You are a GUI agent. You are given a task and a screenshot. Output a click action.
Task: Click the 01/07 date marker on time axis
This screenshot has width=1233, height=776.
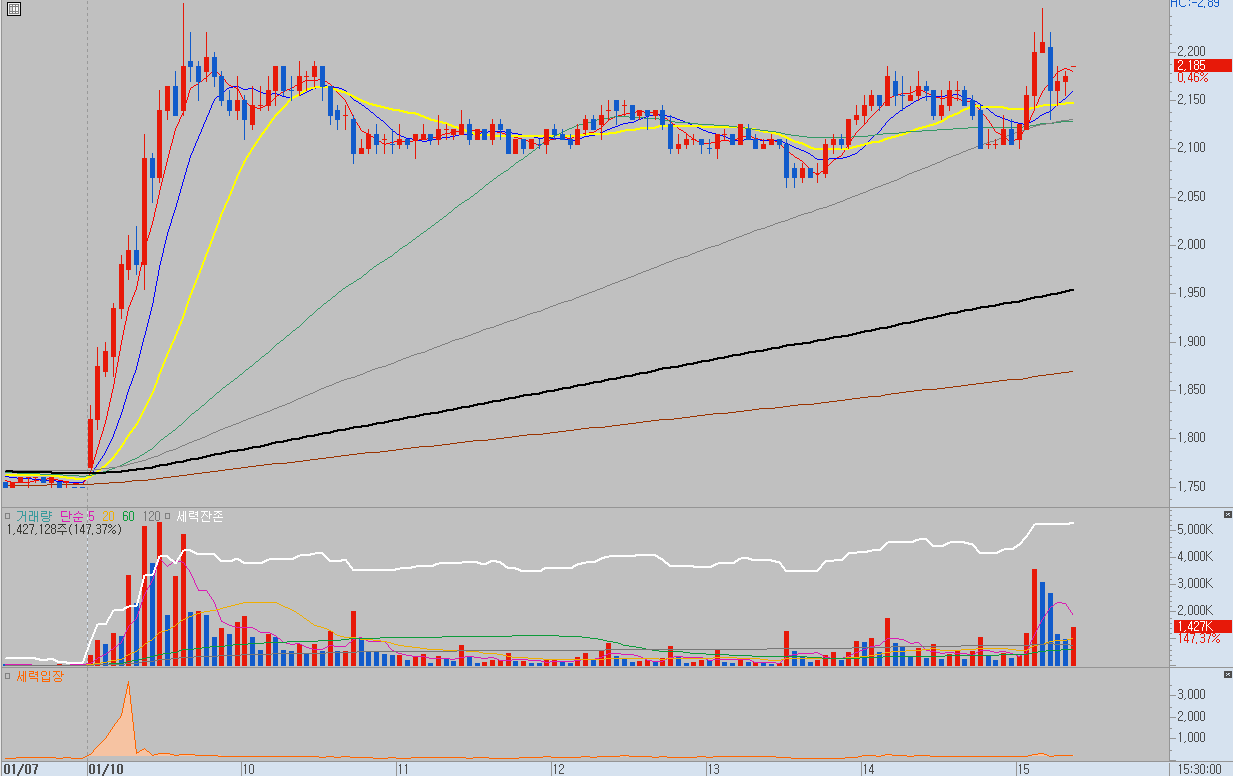pyautogui.click(x=19, y=769)
